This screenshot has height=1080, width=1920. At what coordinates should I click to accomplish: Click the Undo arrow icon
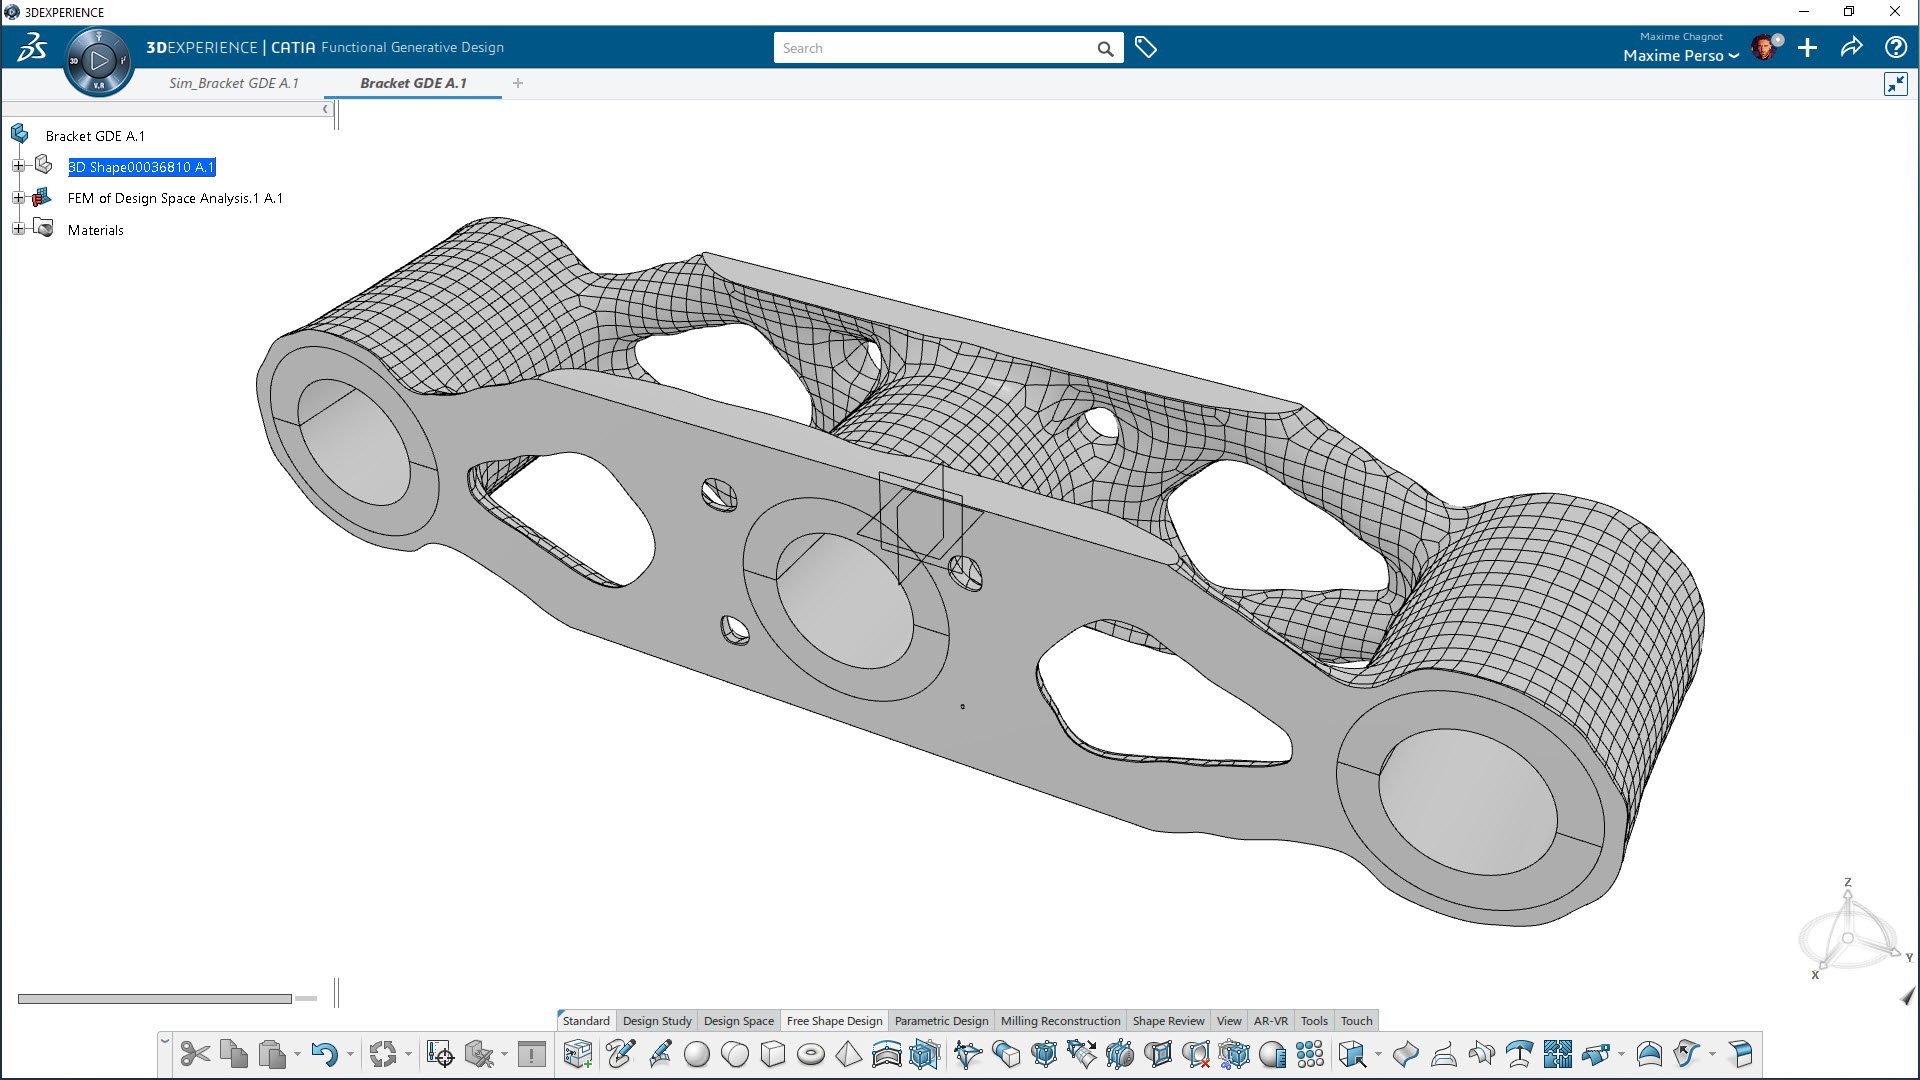click(x=324, y=1054)
